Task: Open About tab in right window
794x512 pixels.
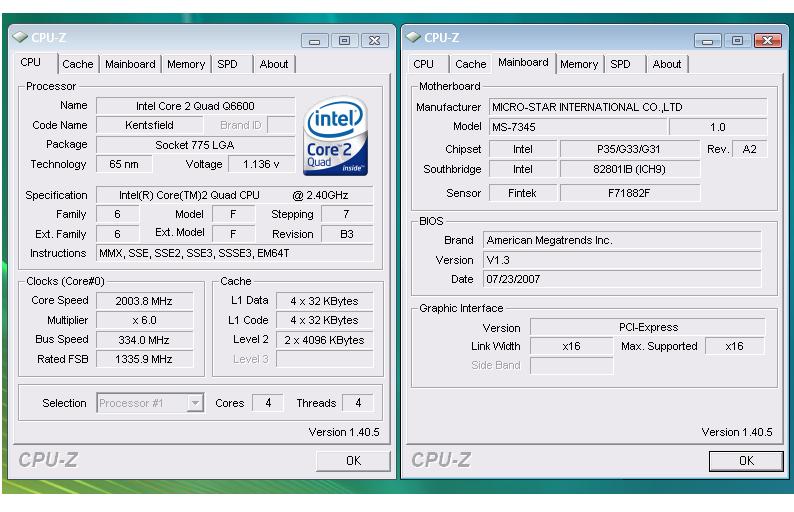Action: click(x=666, y=64)
